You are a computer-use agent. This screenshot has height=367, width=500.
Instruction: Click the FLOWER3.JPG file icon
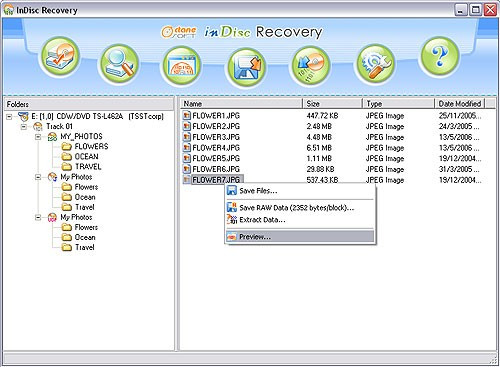(187, 137)
